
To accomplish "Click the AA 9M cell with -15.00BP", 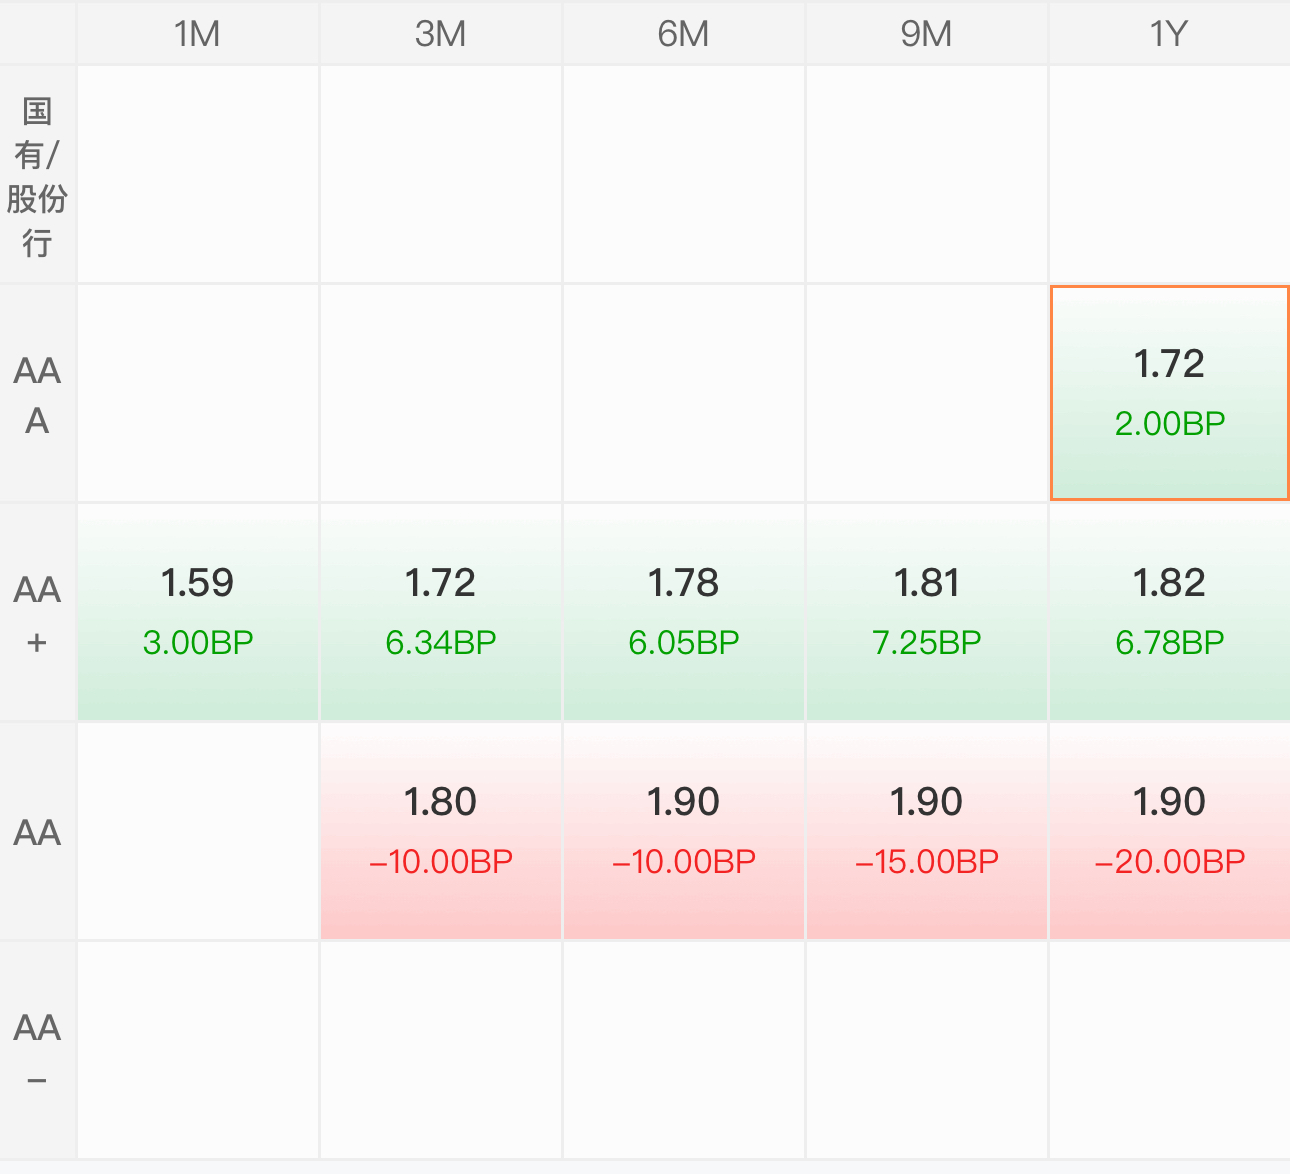I will (926, 831).
